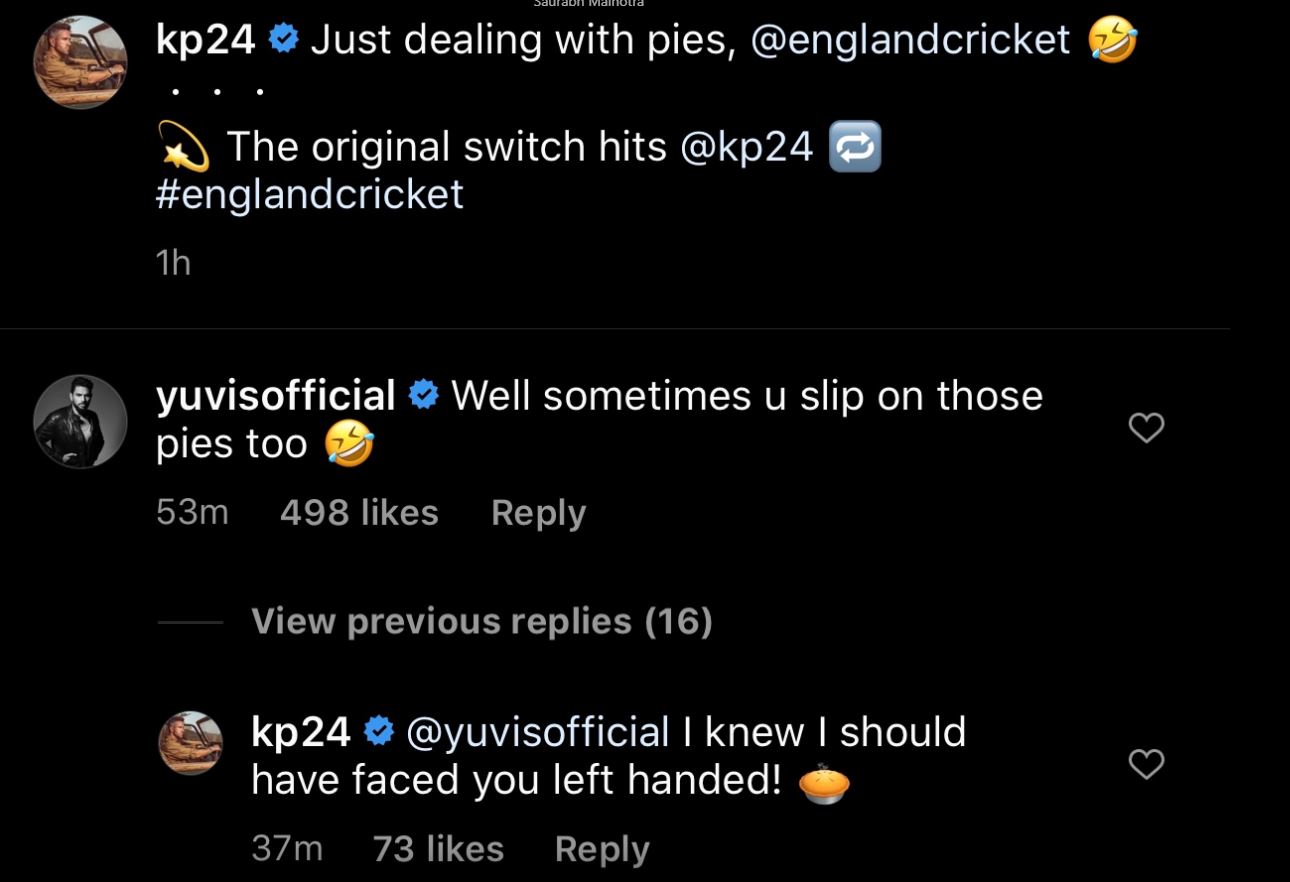Open the @englandcricket mention in caption
This screenshot has height=882, width=1290.
pyautogui.click(x=910, y=40)
